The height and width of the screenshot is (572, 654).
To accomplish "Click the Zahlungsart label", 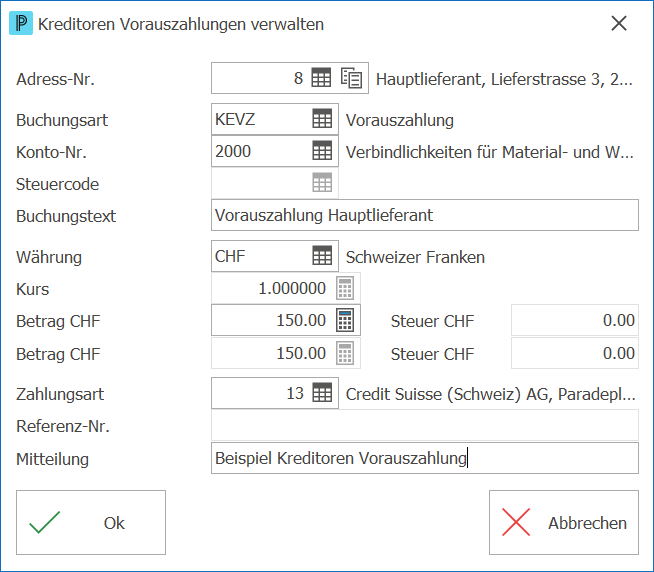I will 60,394.
